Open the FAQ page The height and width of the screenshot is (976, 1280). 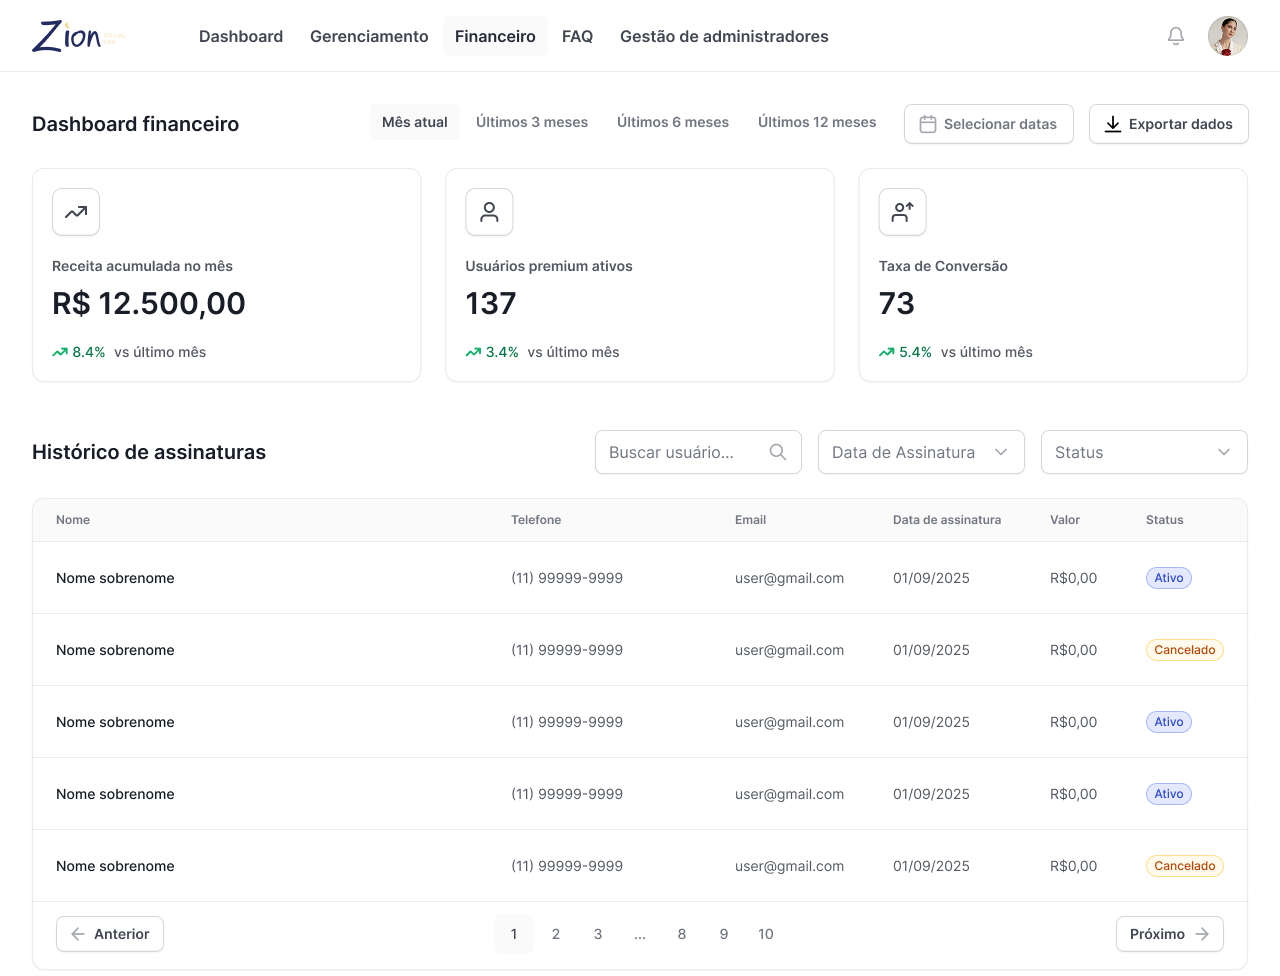[577, 36]
